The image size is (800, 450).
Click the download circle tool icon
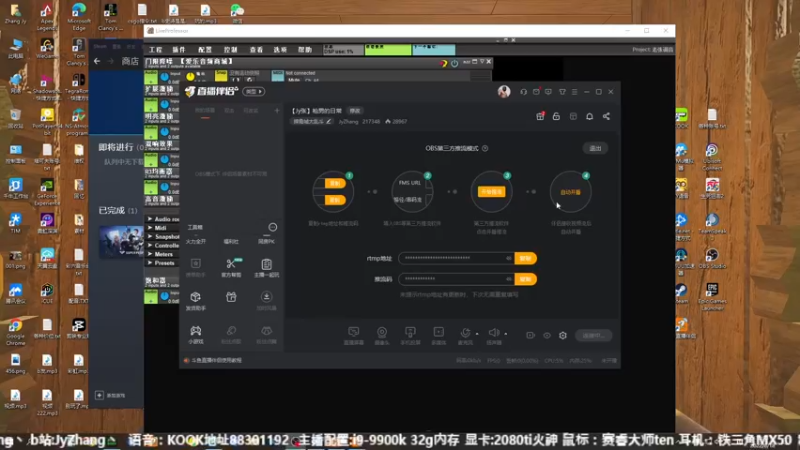click(x=266, y=297)
